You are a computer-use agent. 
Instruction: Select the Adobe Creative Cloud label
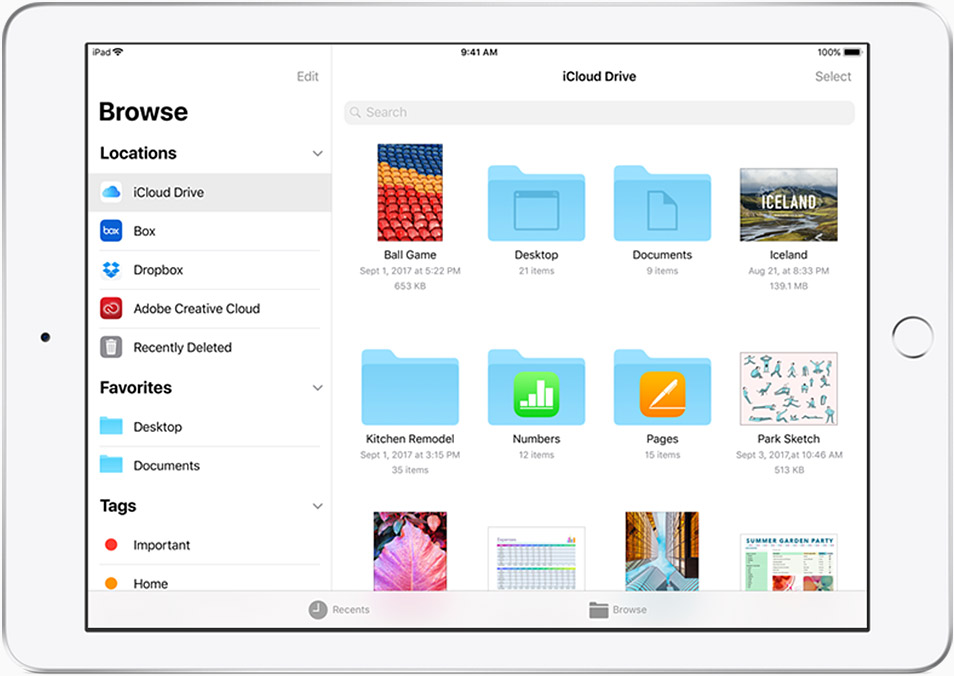point(197,308)
